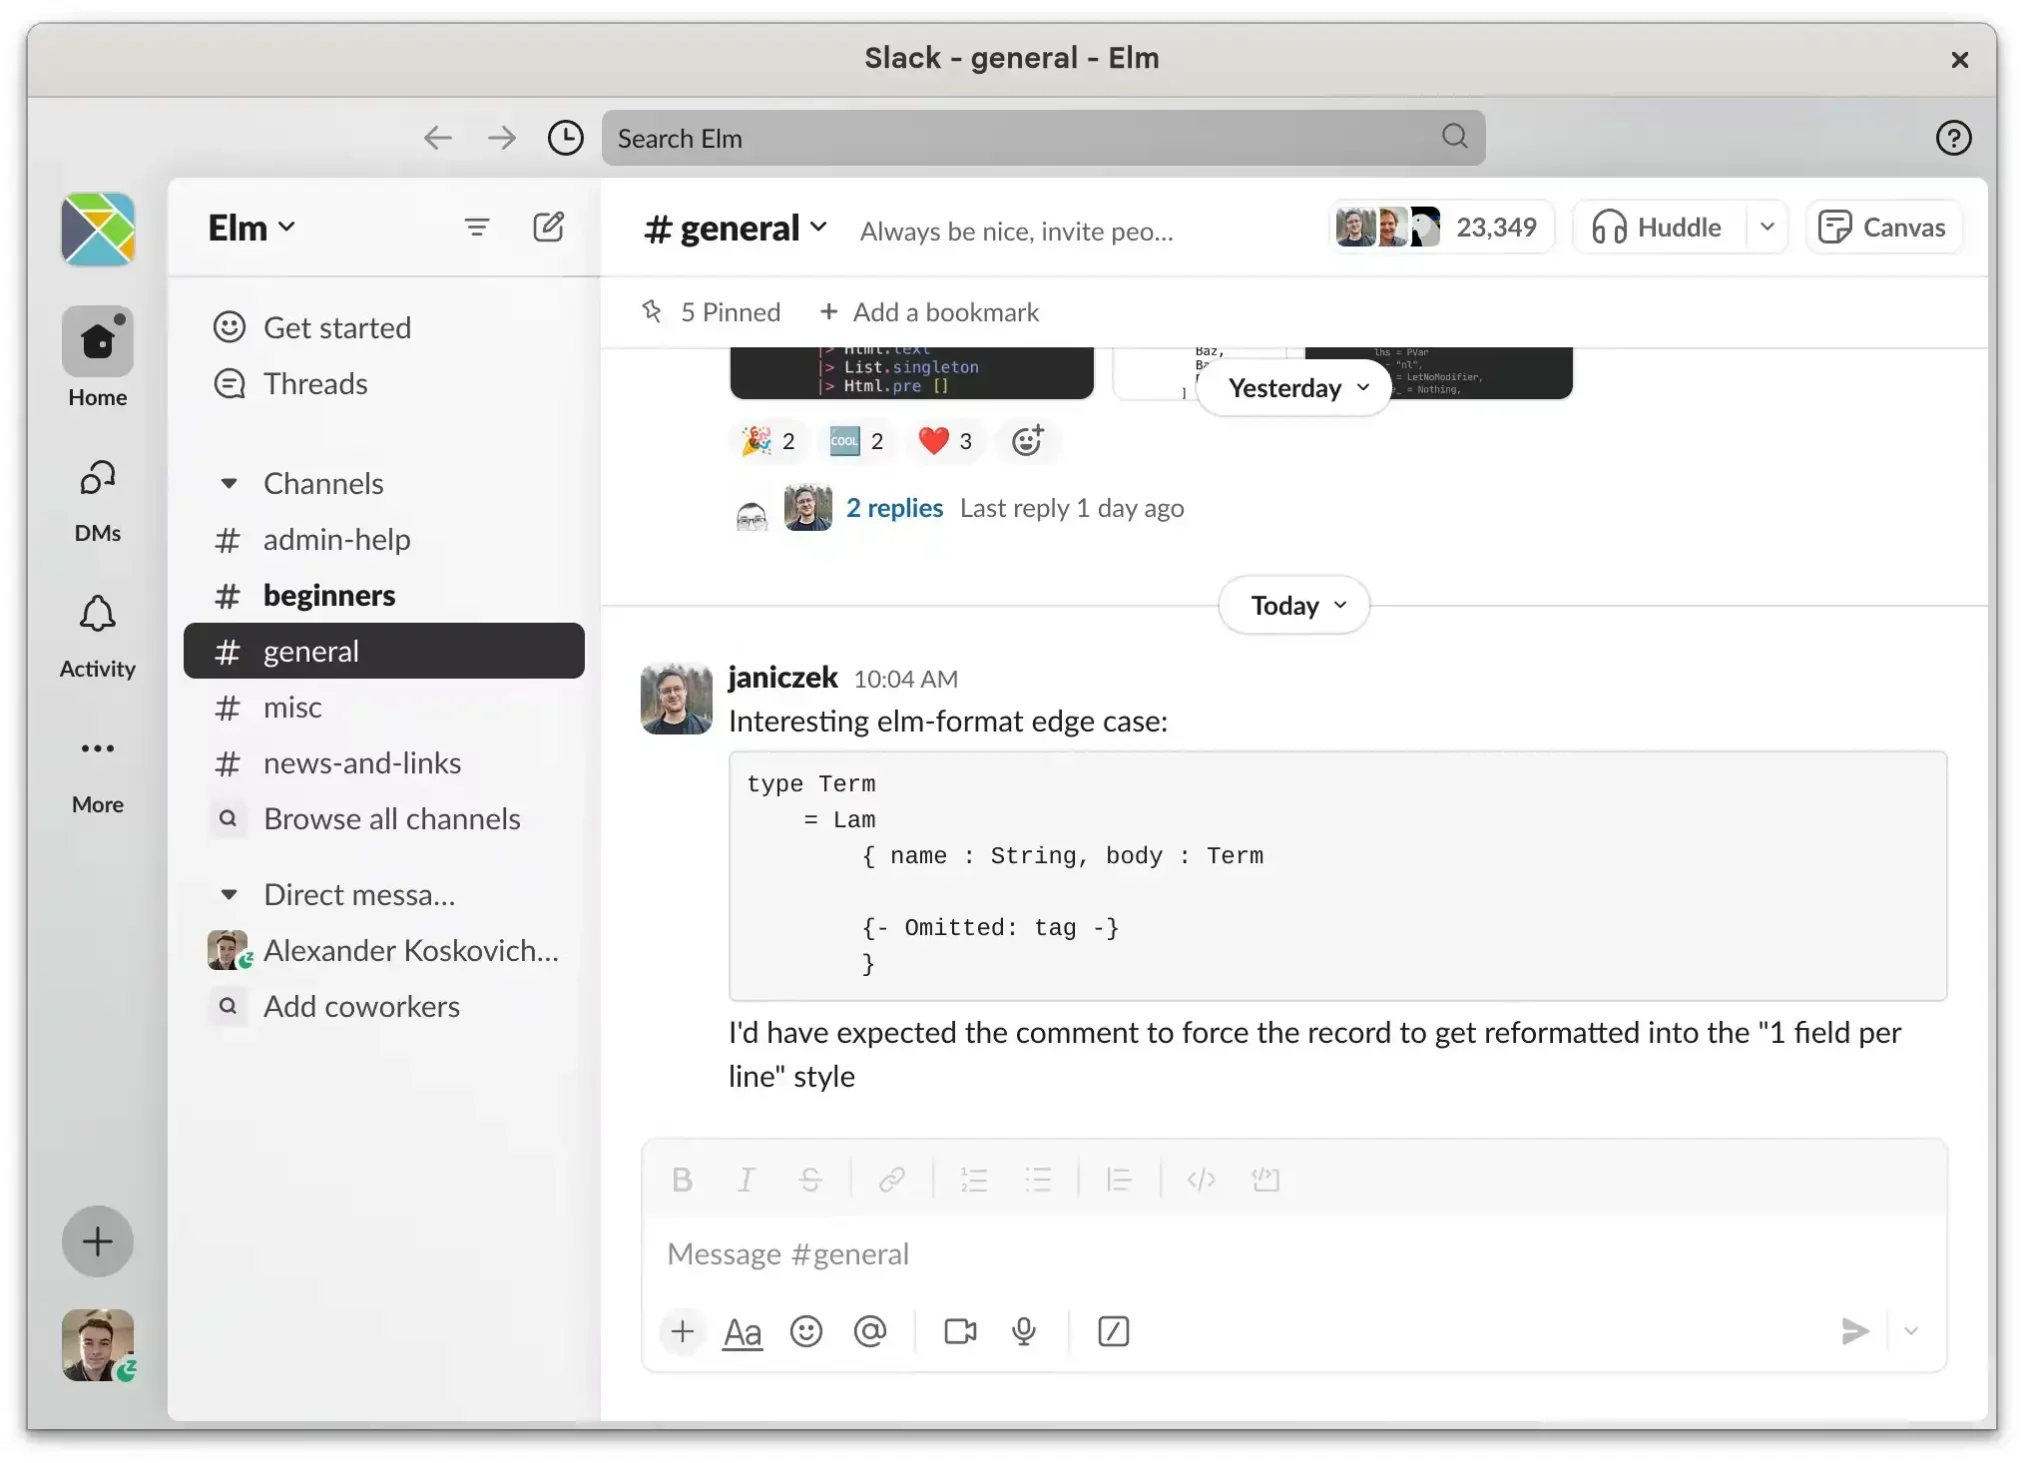
Task: Open Threads view
Action: tap(384, 383)
